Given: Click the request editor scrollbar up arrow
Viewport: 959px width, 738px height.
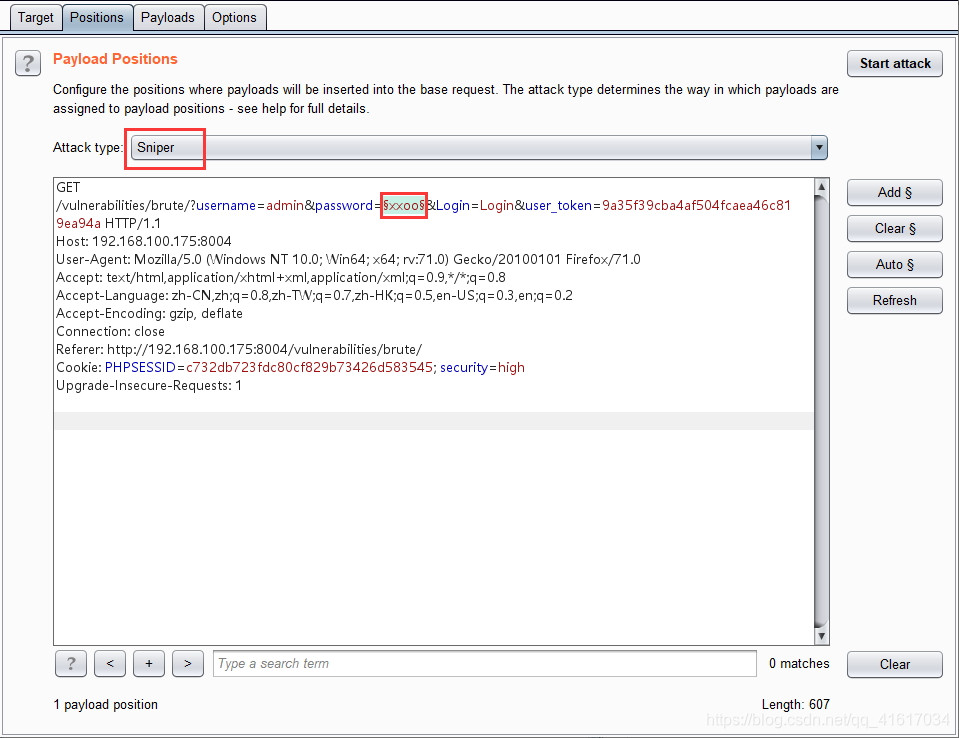Looking at the screenshot, I should click(821, 186).
